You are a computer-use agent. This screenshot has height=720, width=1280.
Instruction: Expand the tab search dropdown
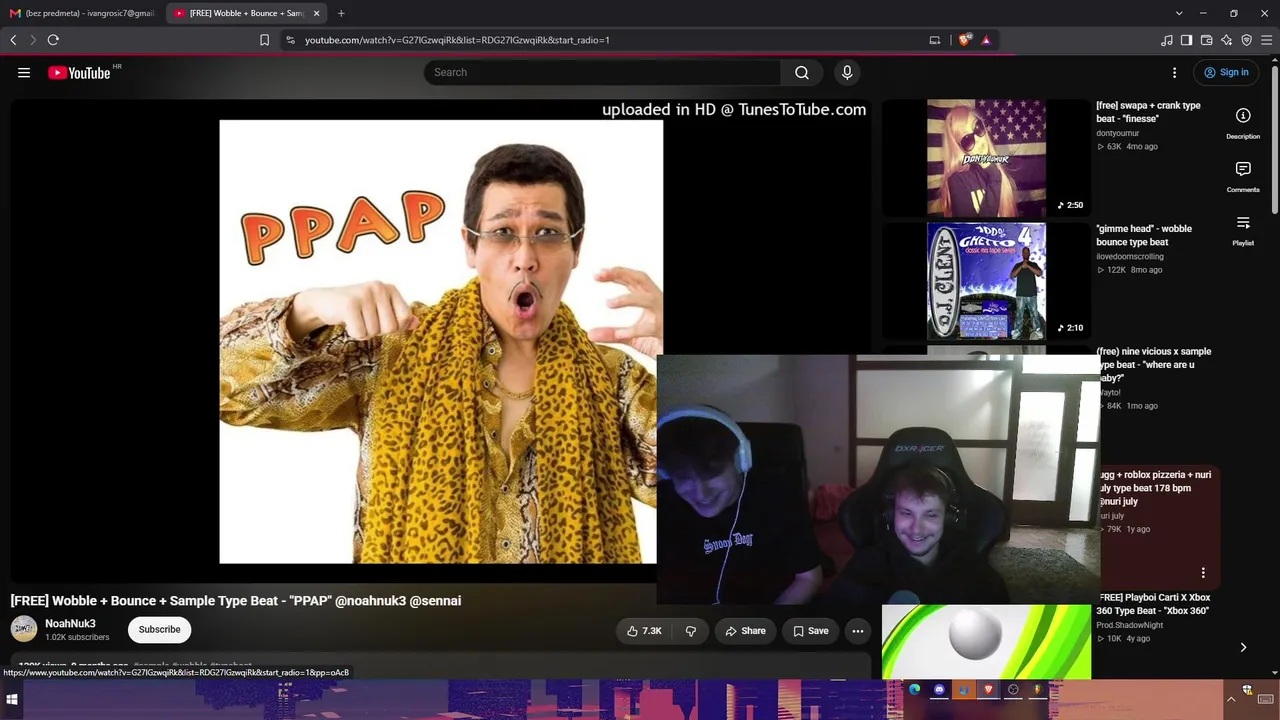[x=1179, y=13]
